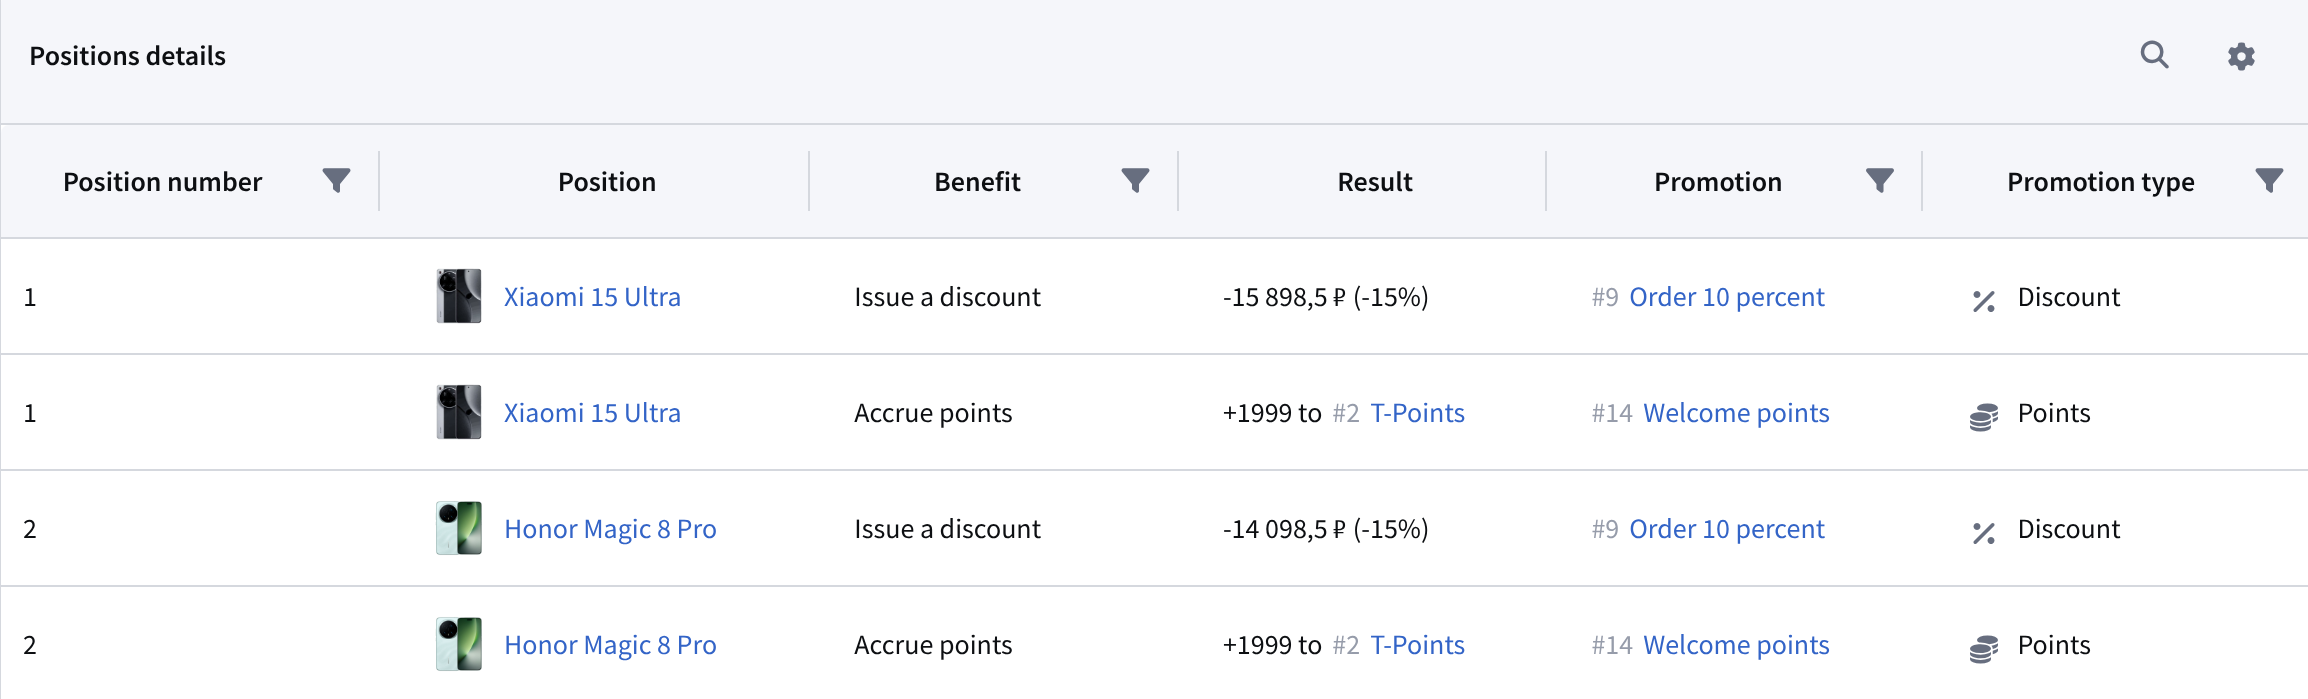Click the Position column header
The height and width of the screenshot is (699, 2308).
tap(606, 182)
